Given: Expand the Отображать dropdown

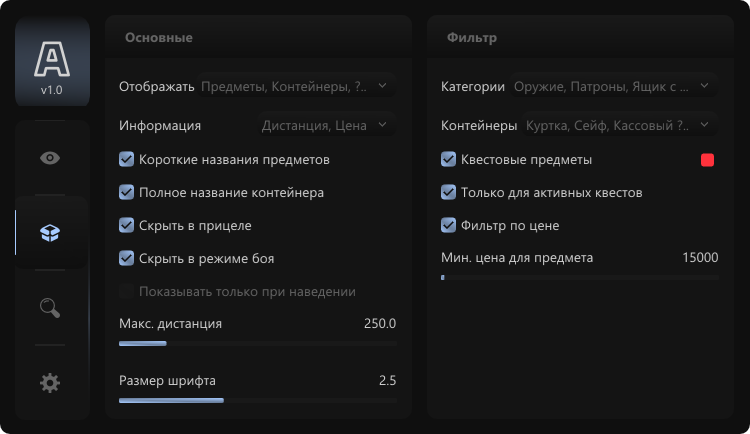Looking at the screenshot, I should 297,86.
